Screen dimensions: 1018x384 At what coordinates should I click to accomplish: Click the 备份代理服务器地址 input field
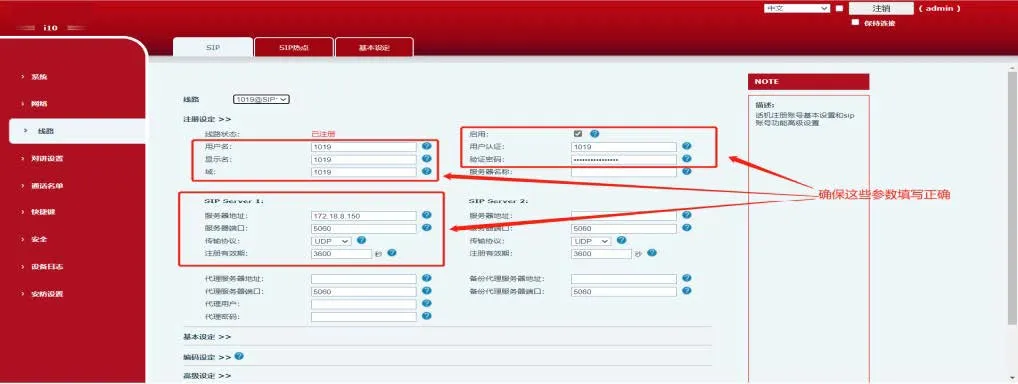tap(624, 279)
